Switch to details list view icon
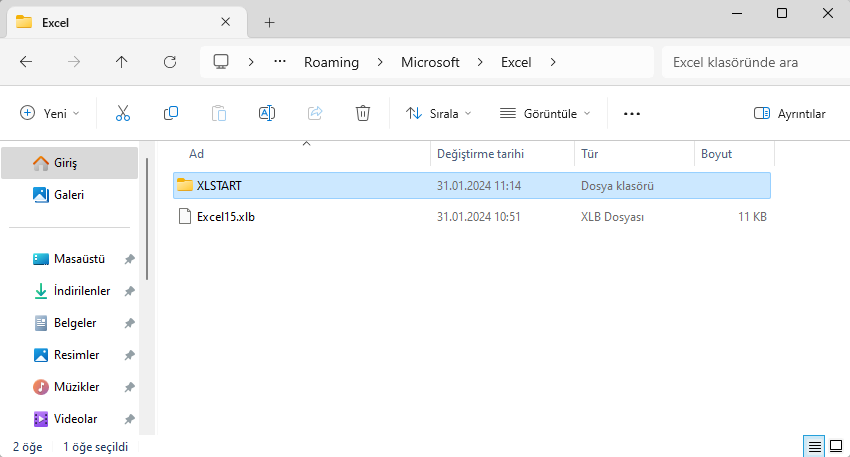This screenshot has height=457, width=850. pos(814,446)
